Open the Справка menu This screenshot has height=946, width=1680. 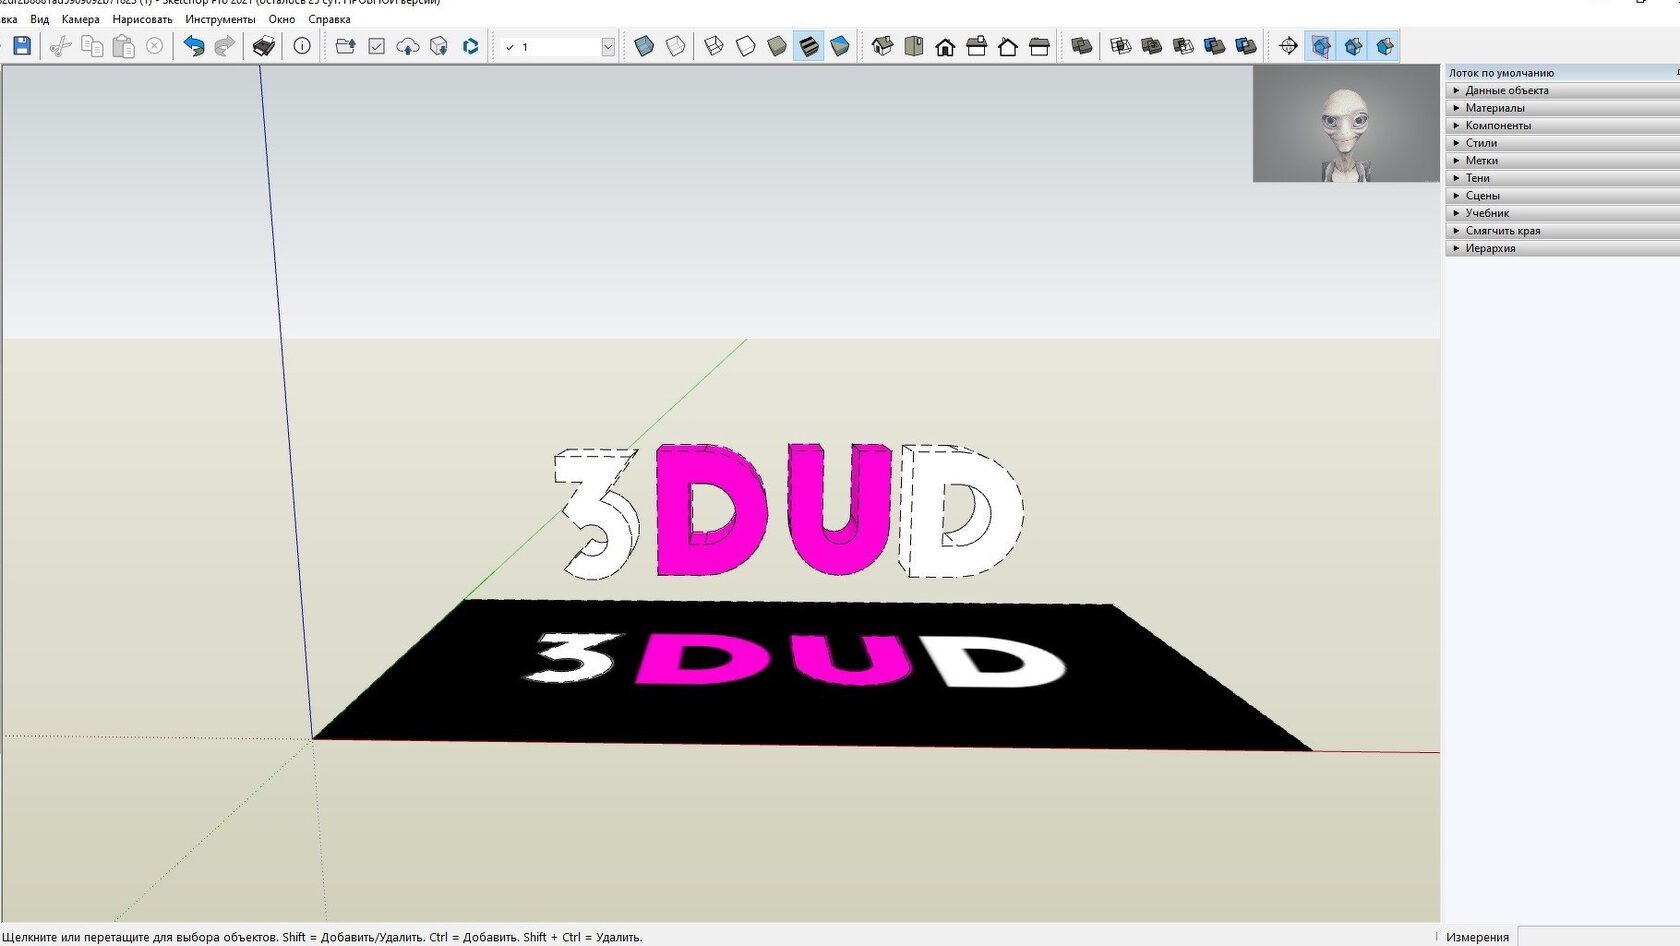(329, 19)
